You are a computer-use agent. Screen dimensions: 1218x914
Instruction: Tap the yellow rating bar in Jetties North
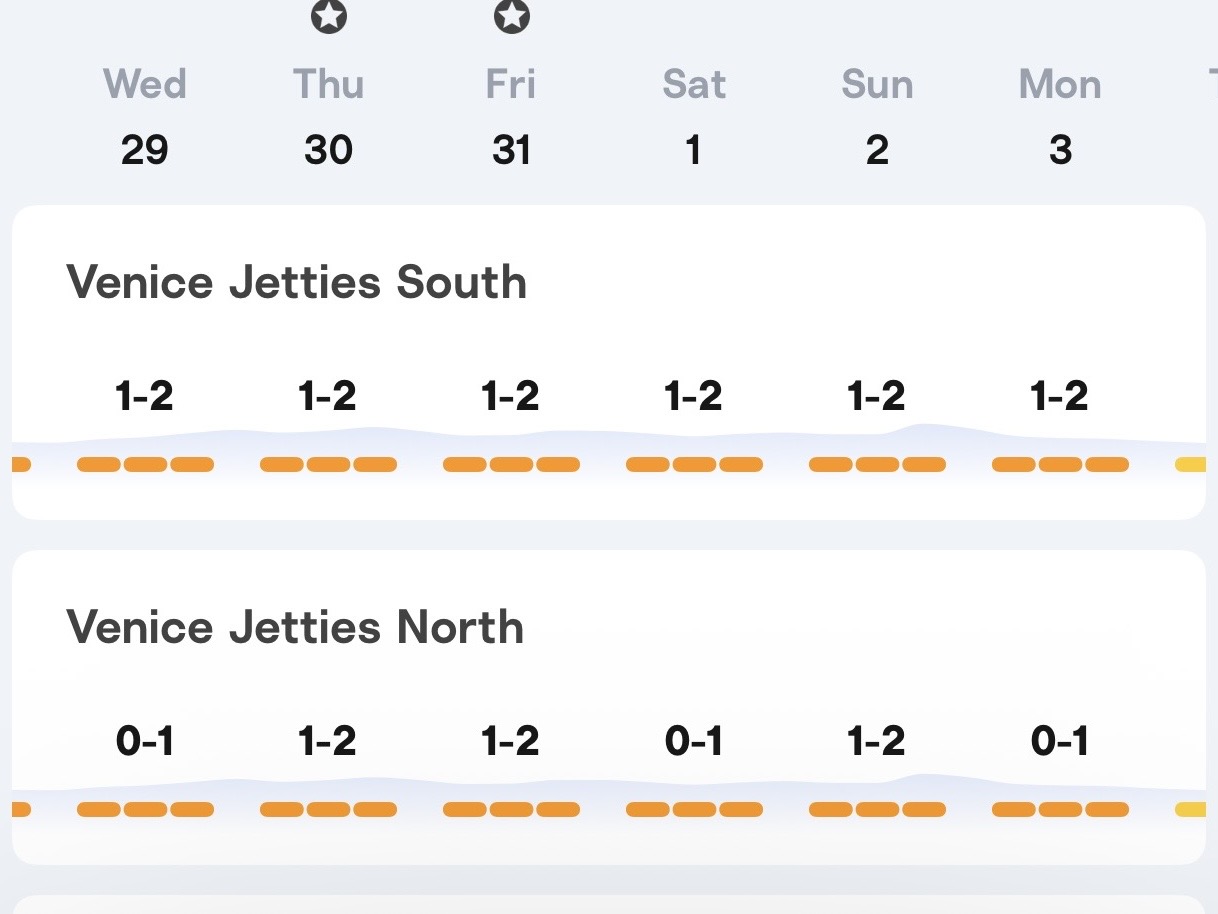tap(1190, 809)
